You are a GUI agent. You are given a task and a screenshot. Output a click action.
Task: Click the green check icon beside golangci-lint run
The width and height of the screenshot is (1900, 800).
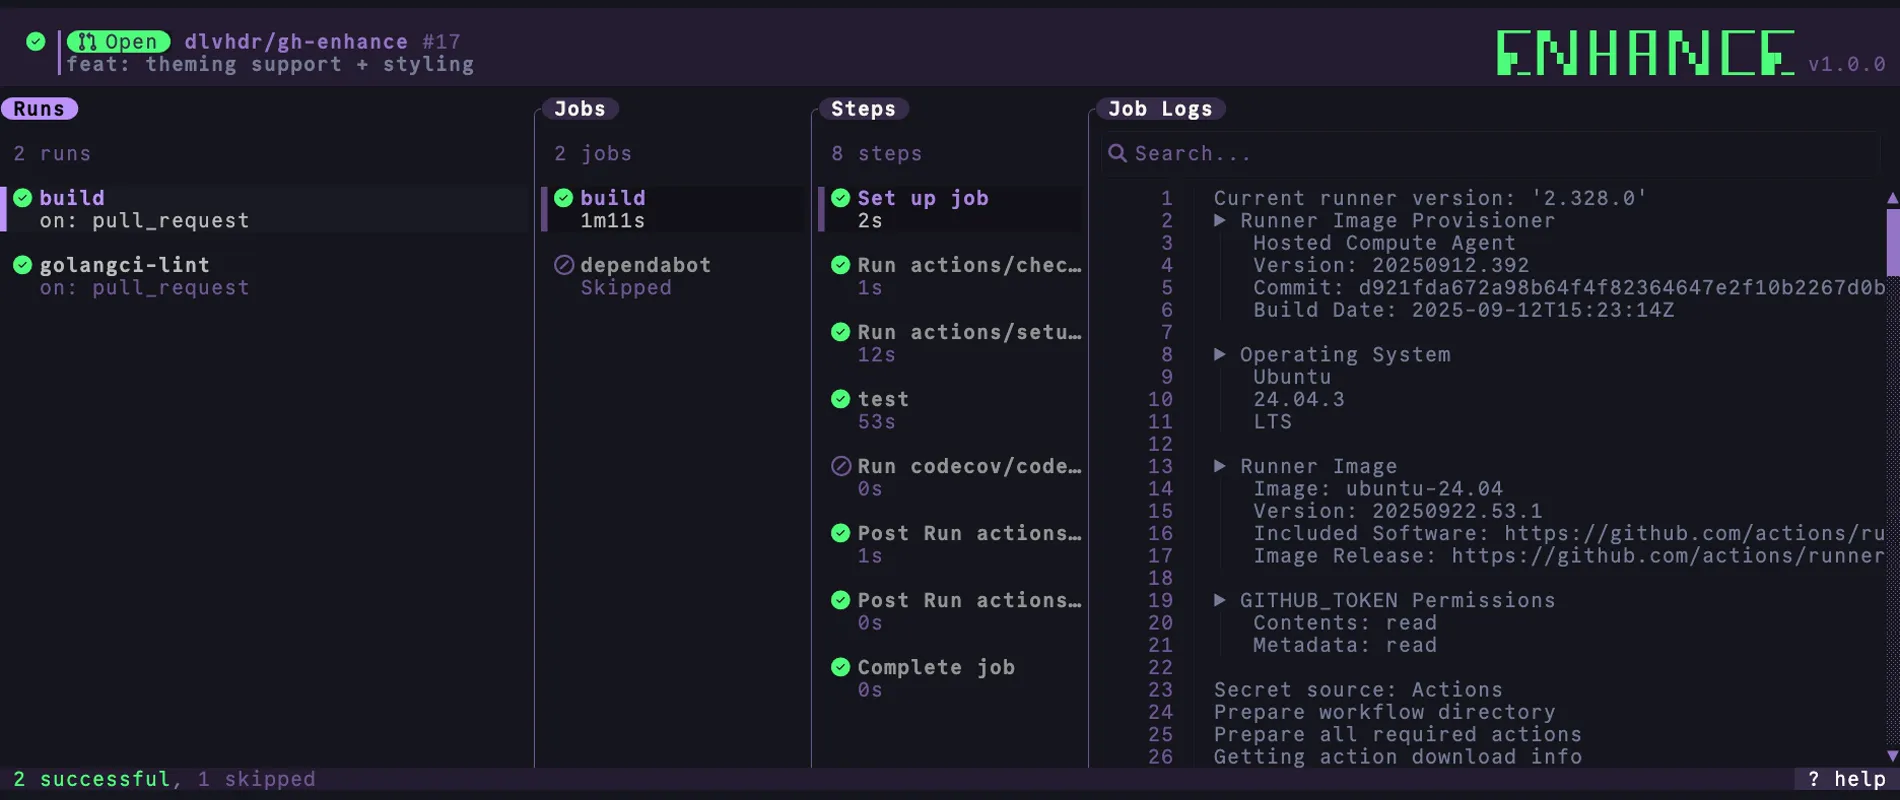23,265
